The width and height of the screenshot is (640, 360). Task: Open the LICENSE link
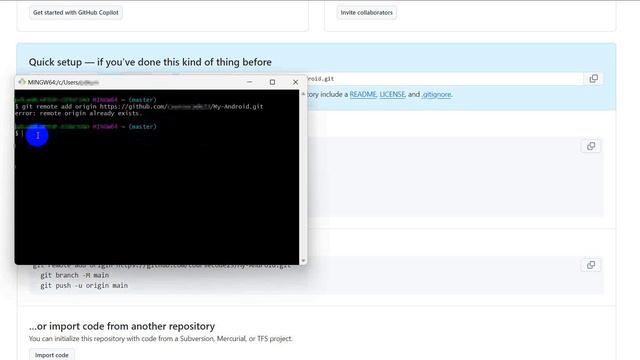[392, 94]
